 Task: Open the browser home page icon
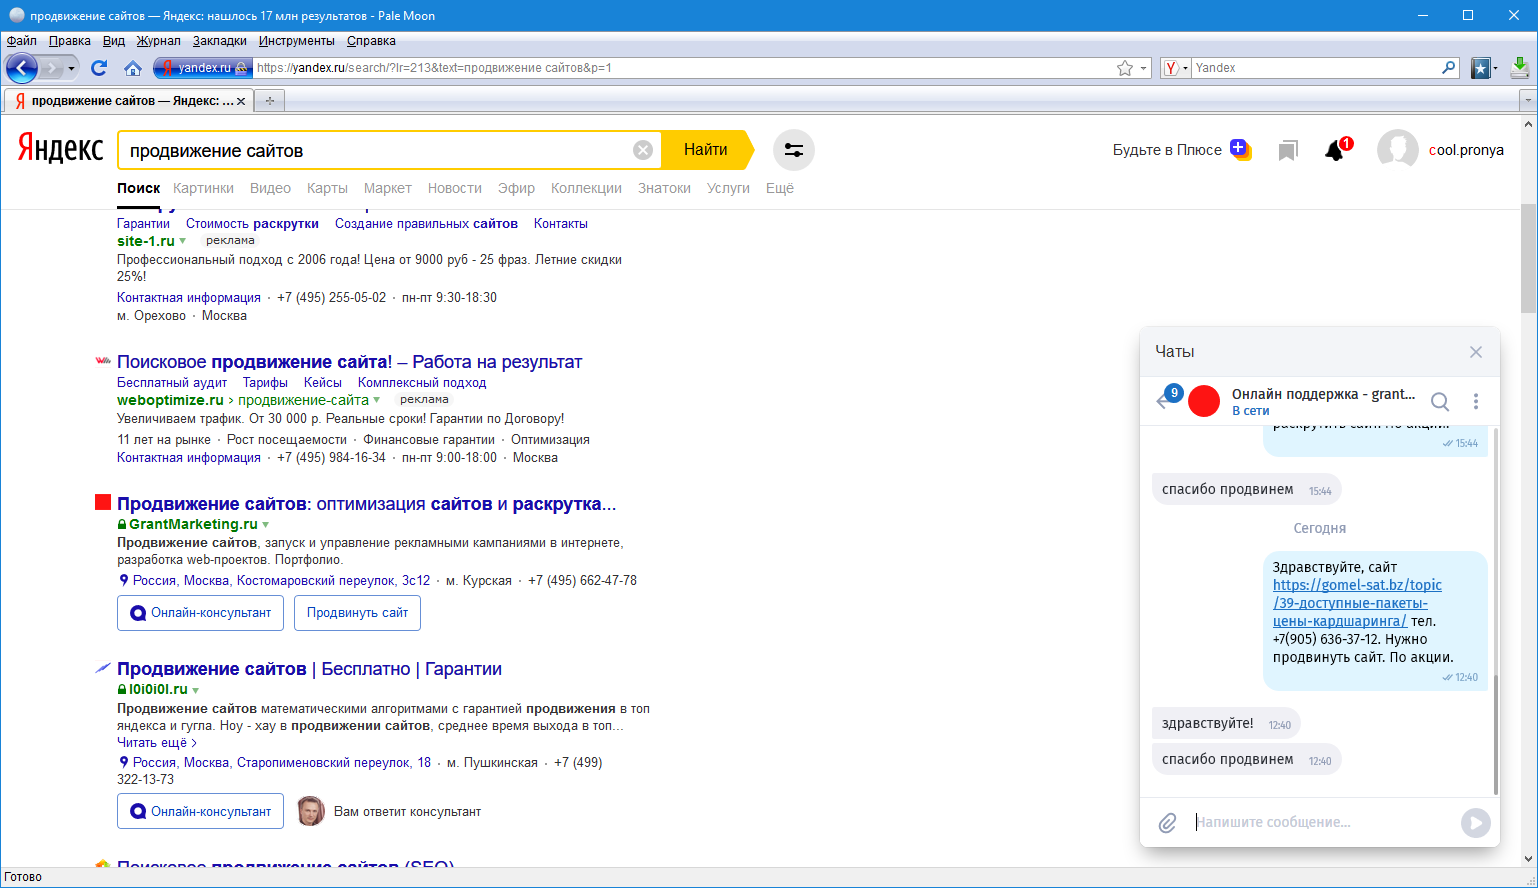click(133, 68)
